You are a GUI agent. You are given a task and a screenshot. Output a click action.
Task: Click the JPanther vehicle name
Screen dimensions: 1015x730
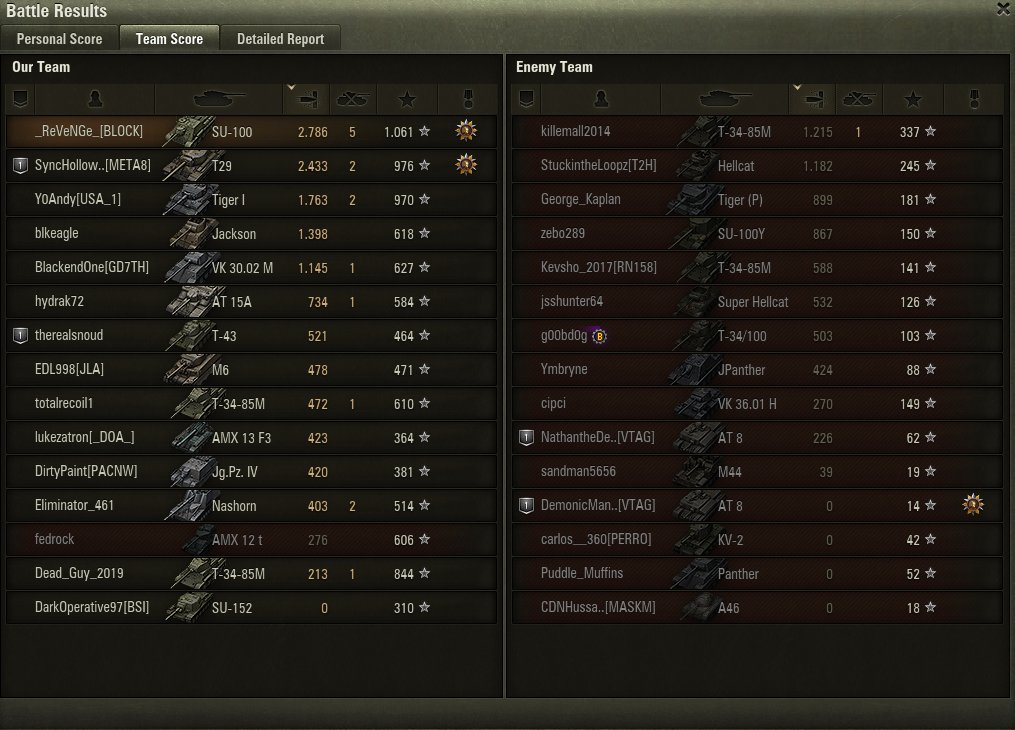tap(741, 370)
